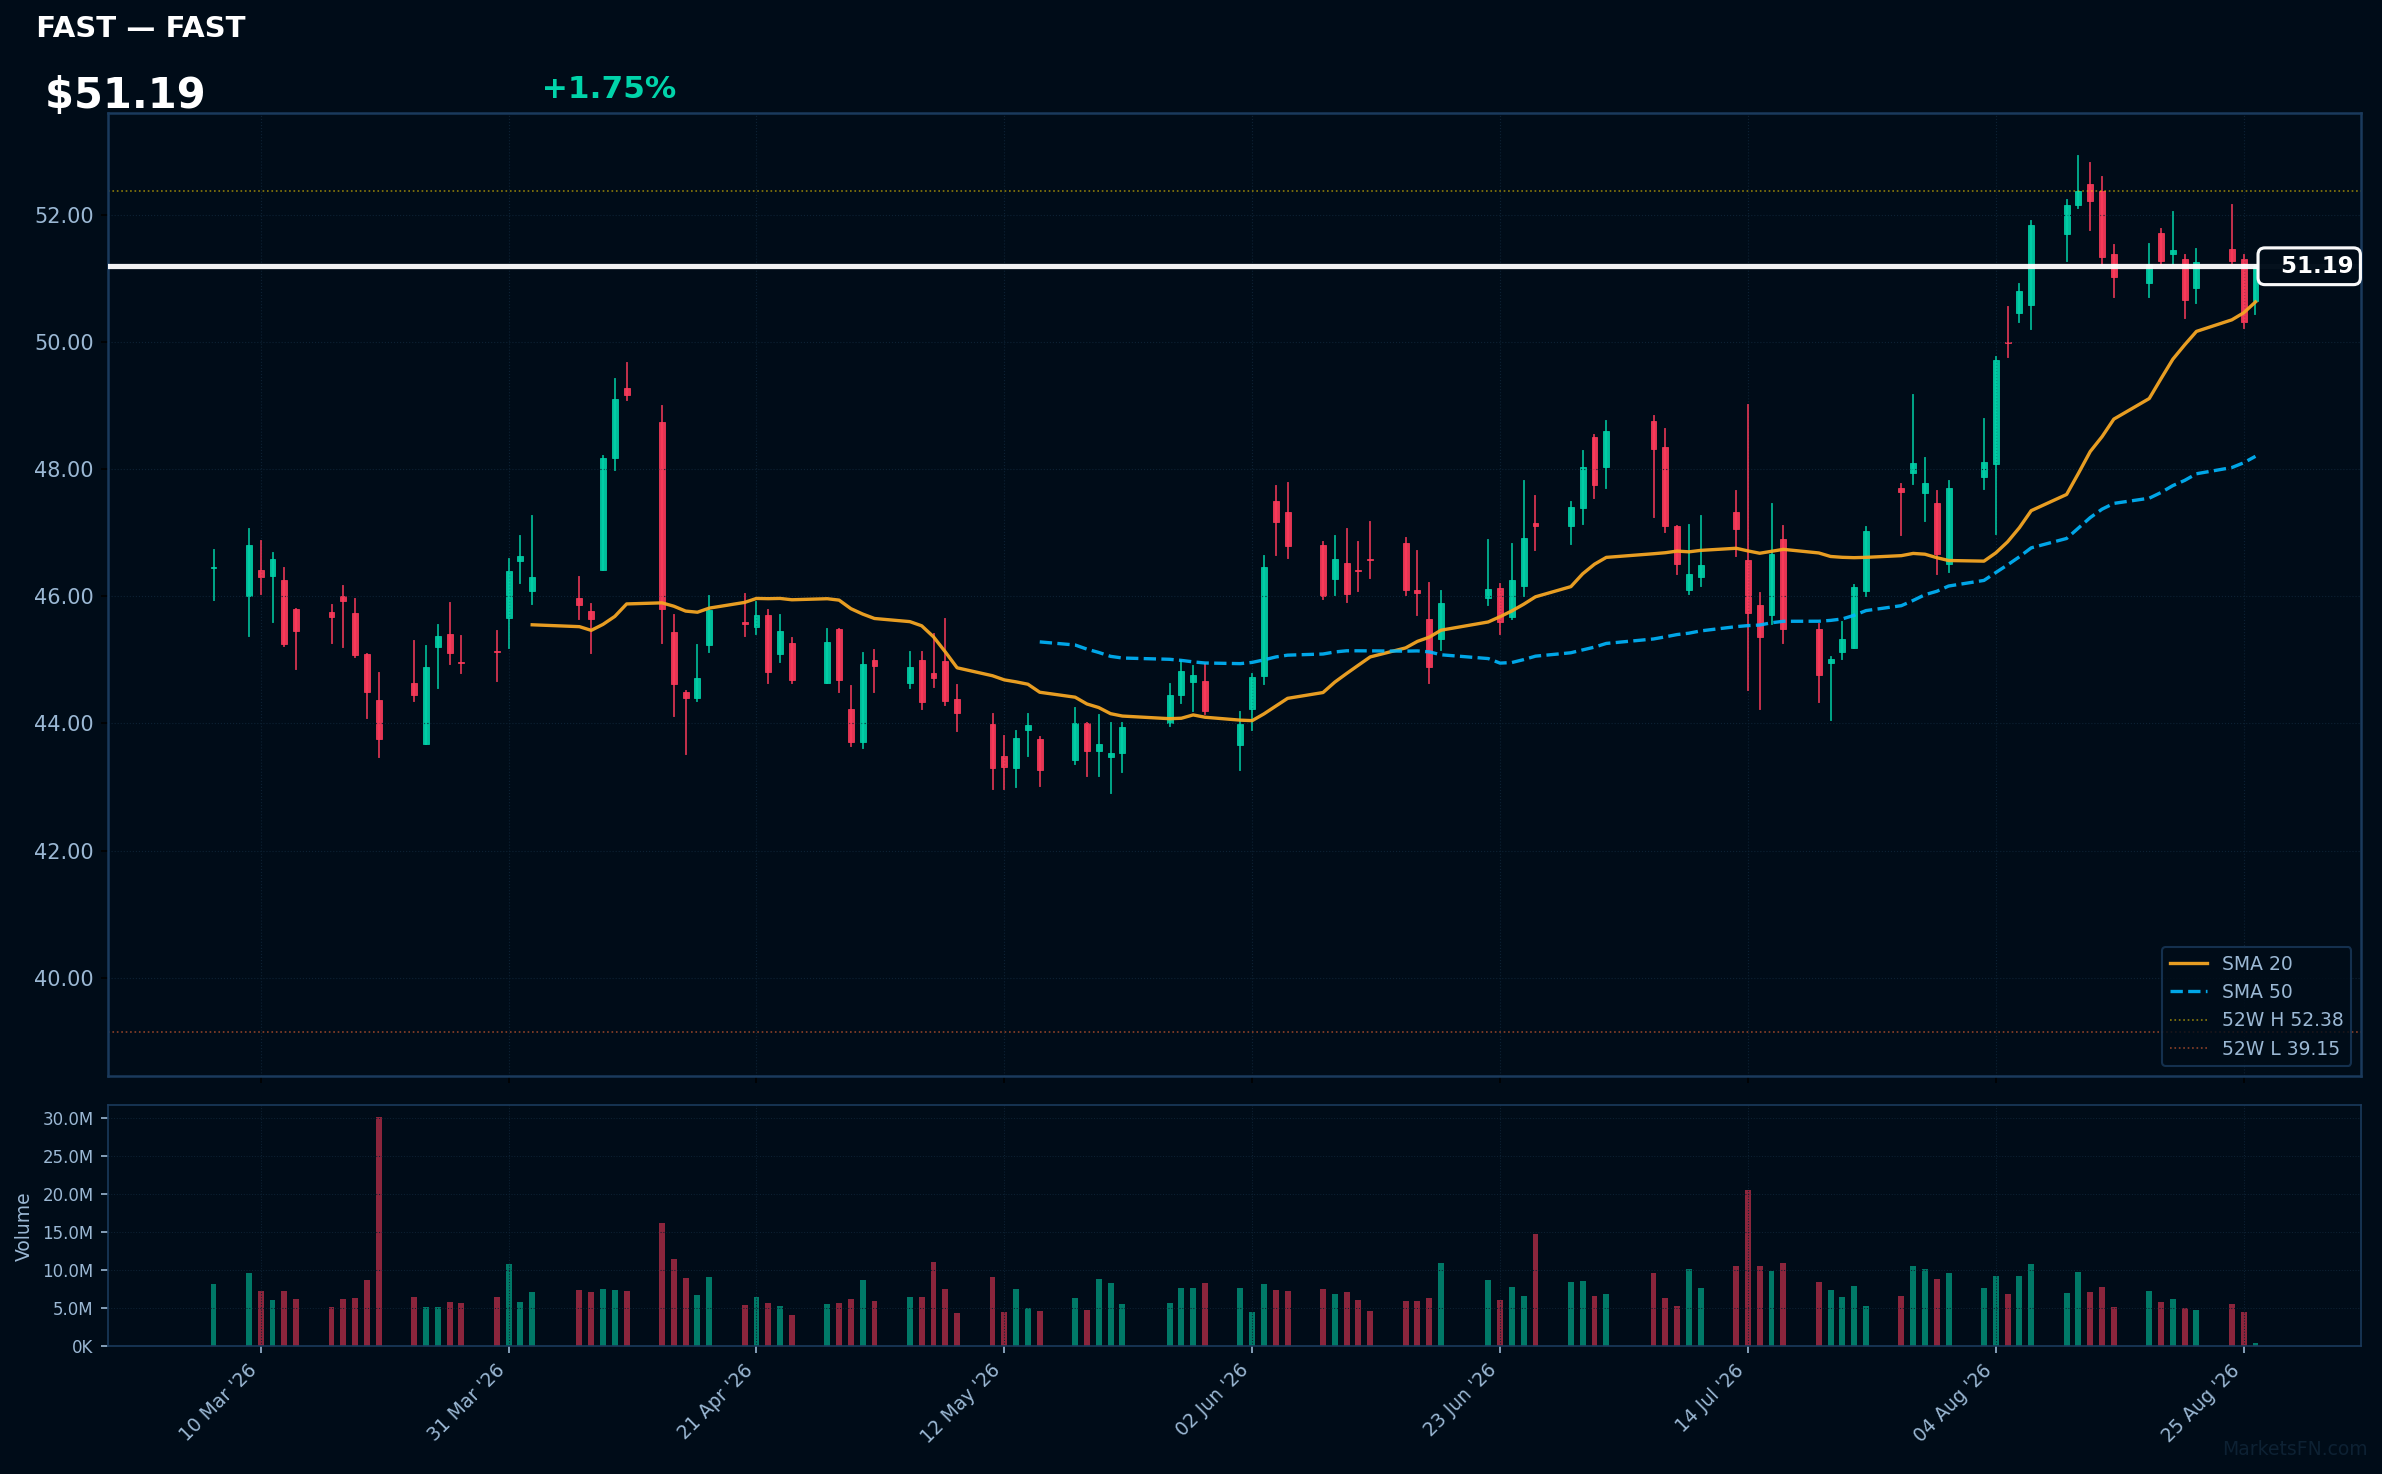Click the +1.75% change percentage

click(x=609, y=89)
